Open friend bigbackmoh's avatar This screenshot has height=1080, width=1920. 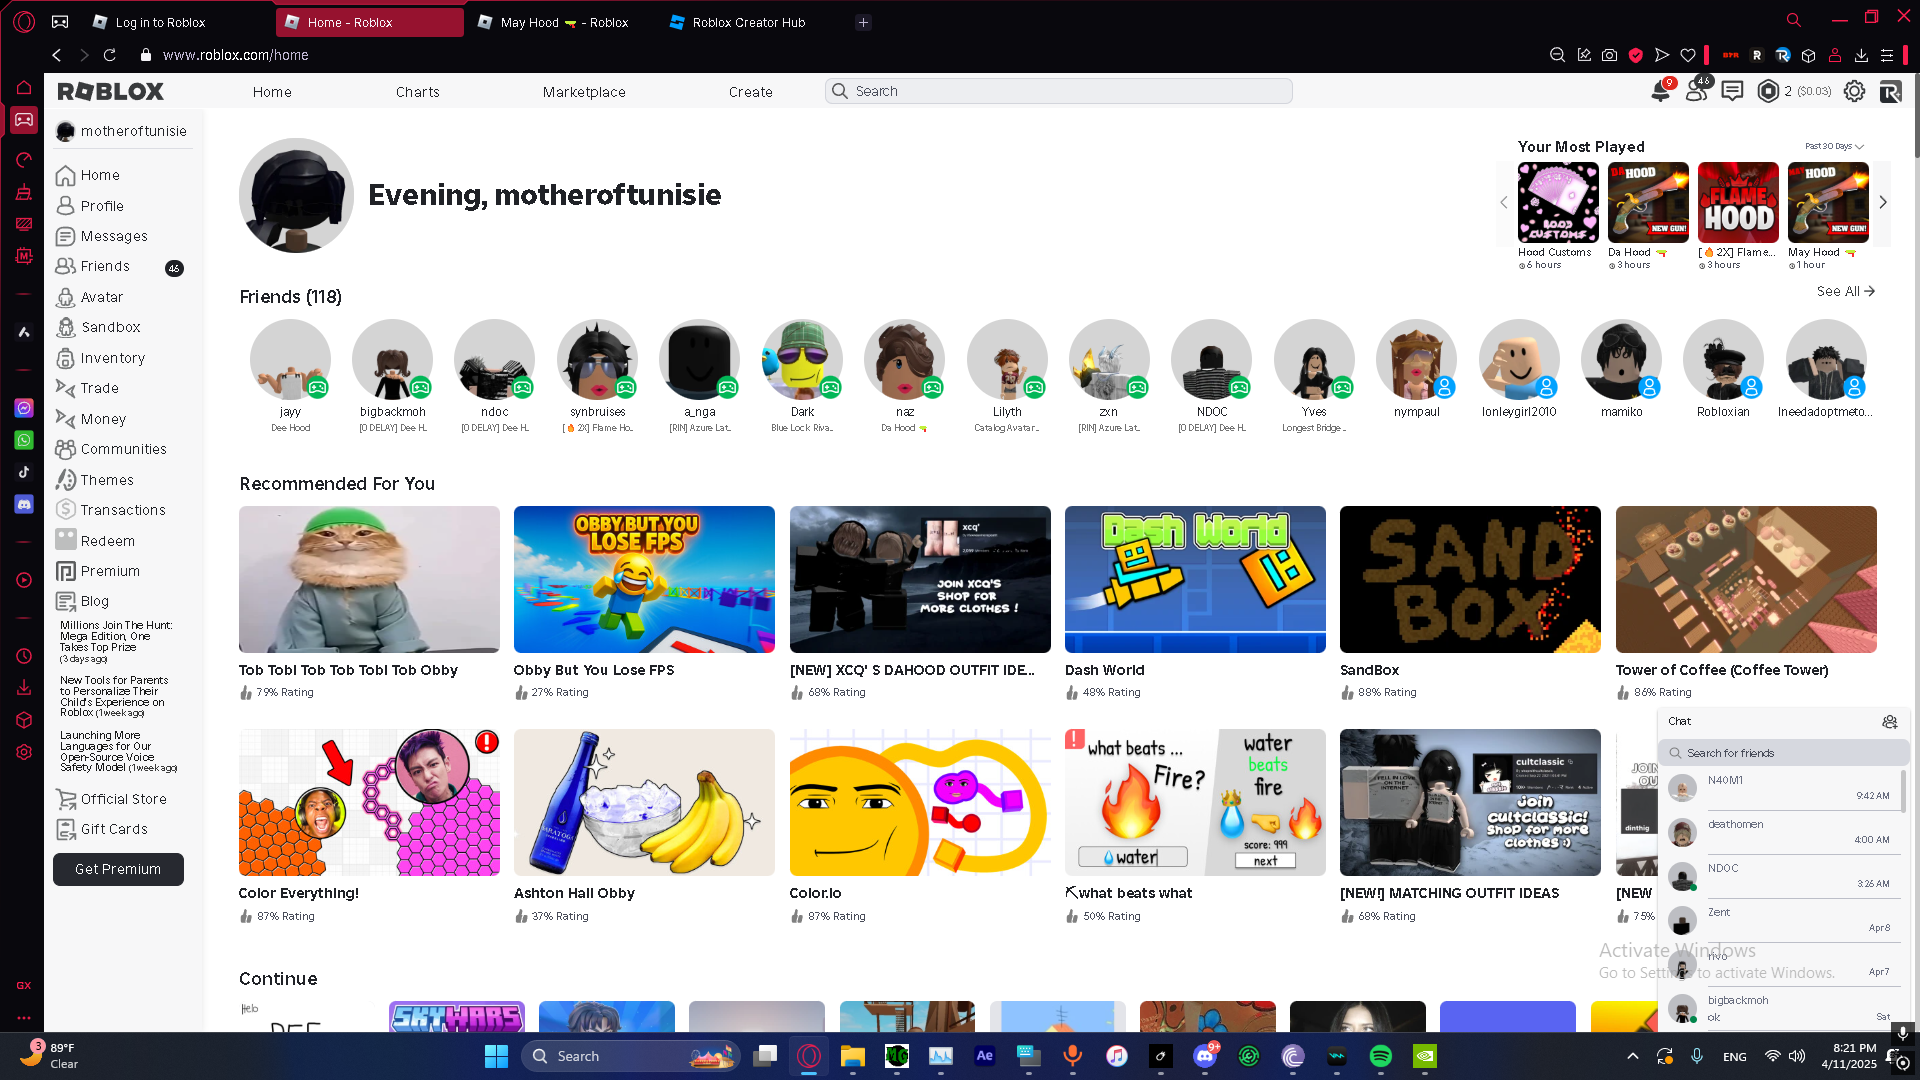(x=392, y=360)
